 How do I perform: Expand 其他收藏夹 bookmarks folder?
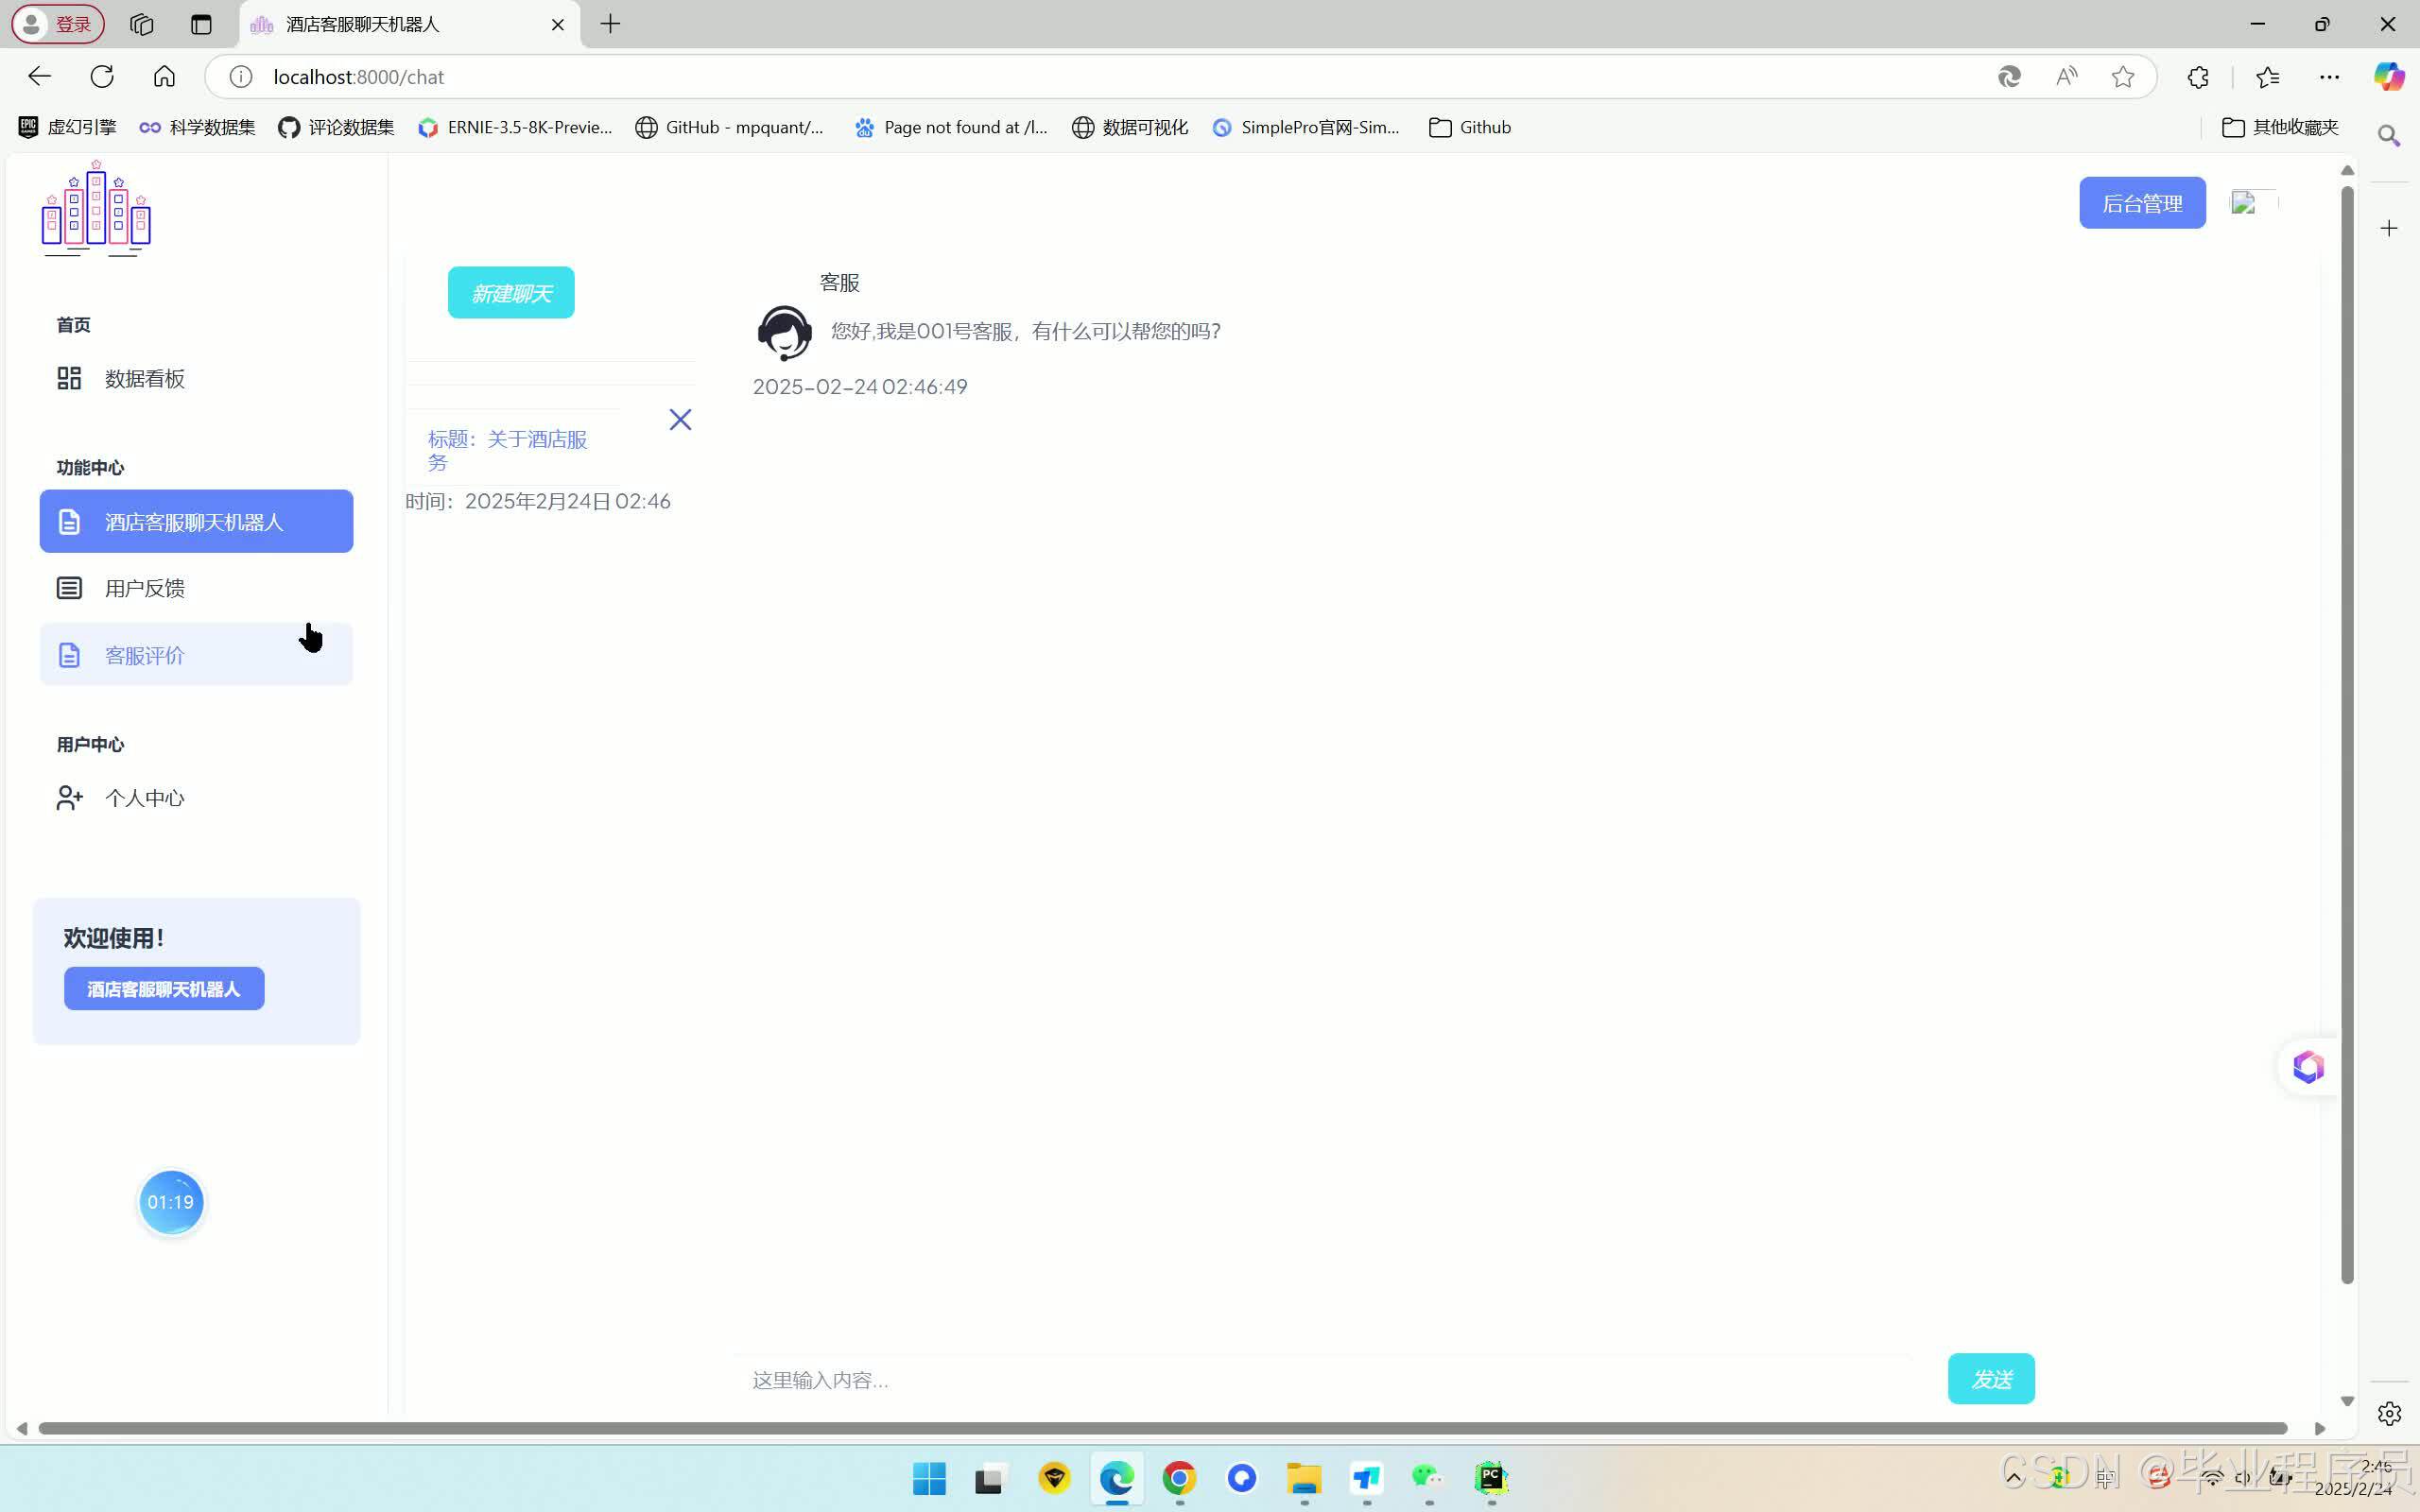pos(2280,127)
